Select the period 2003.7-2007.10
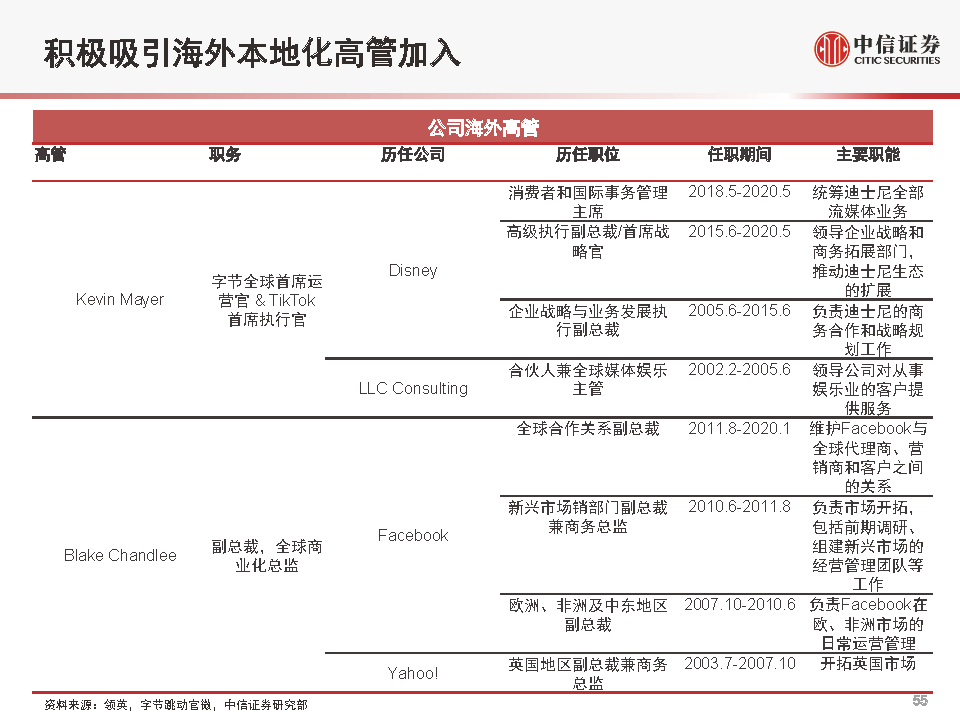Screen dimensions: 960x728 [x=740, y=664]
